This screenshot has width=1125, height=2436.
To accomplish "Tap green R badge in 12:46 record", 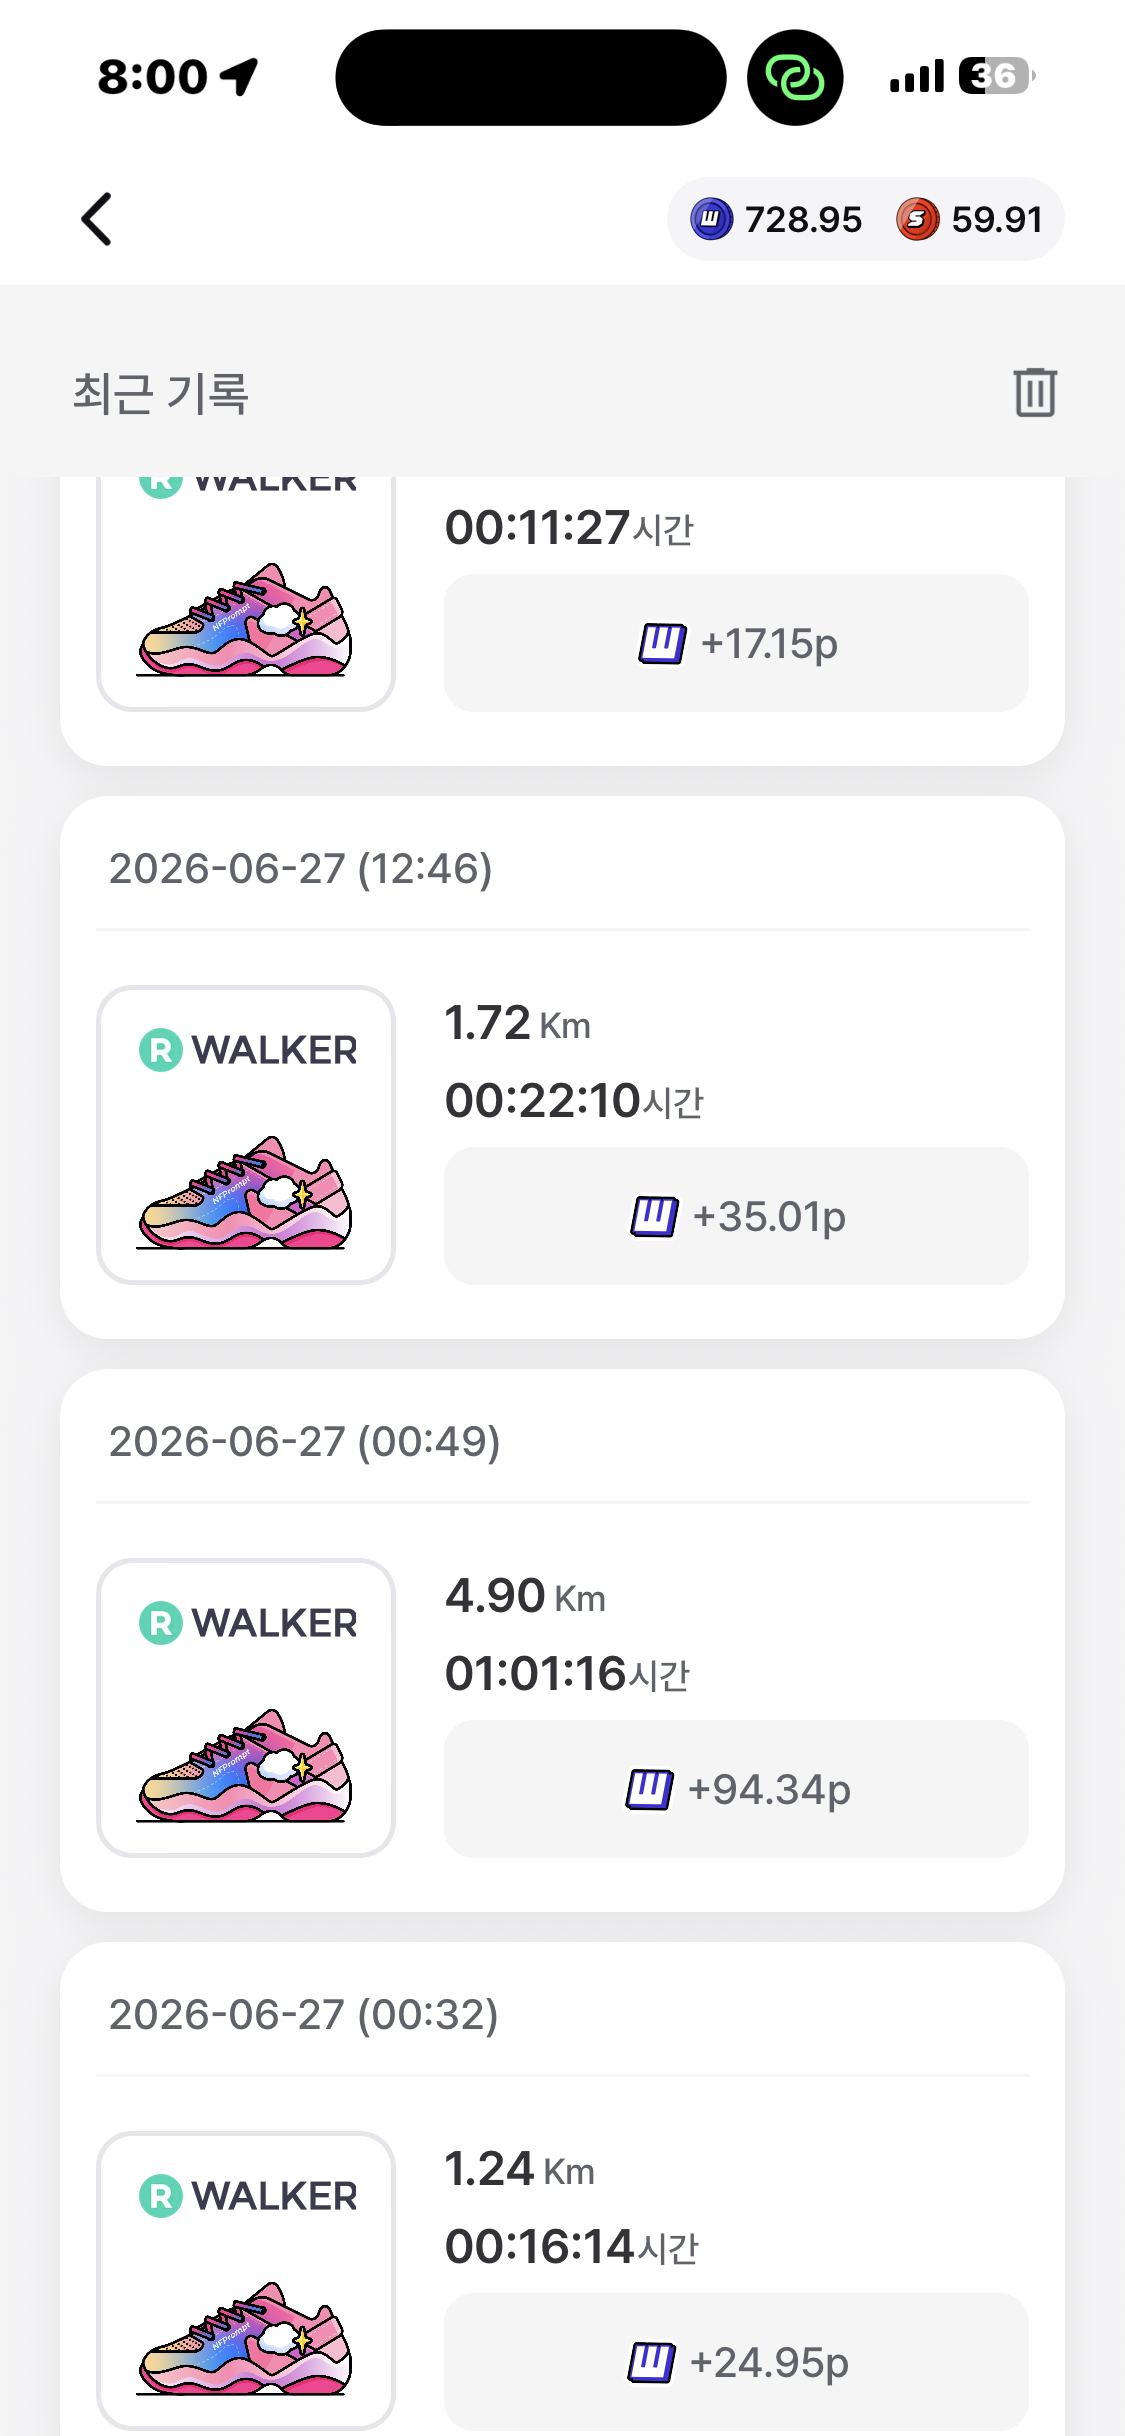I will tap(160, 1050).
